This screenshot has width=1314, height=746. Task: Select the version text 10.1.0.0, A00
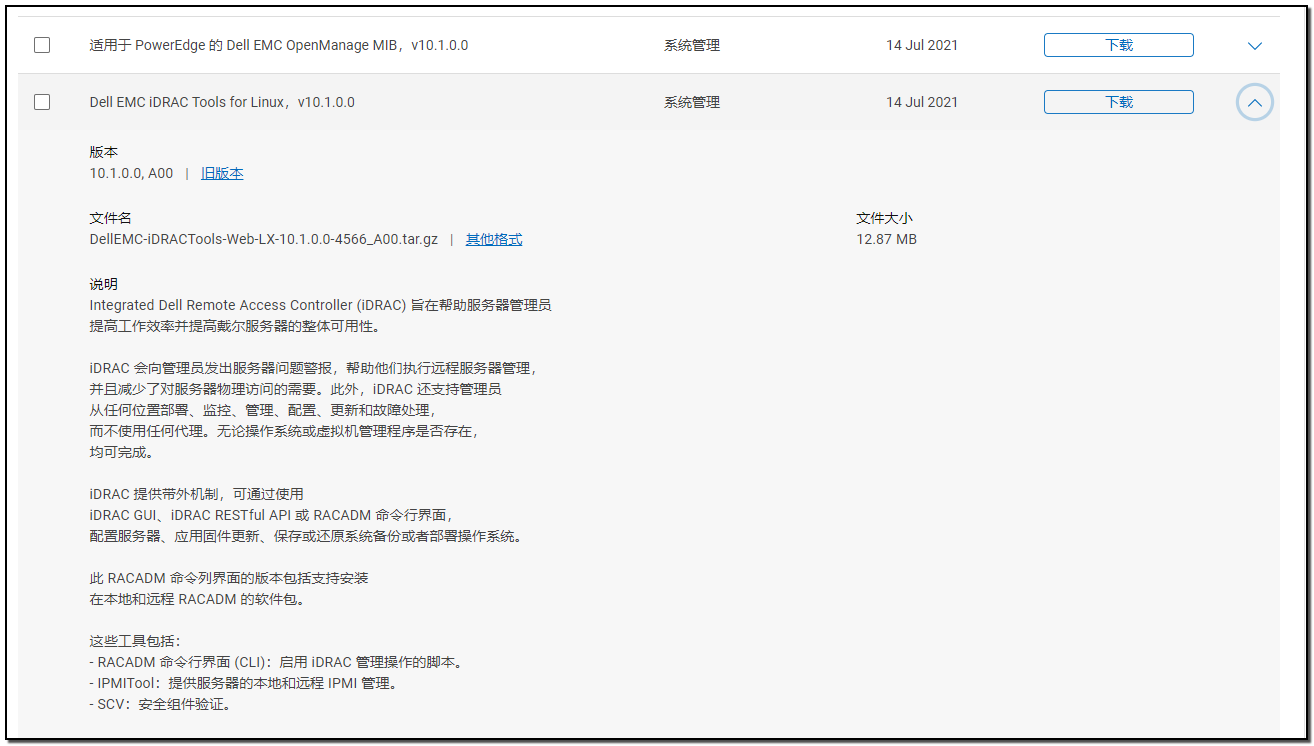(131, 173)
